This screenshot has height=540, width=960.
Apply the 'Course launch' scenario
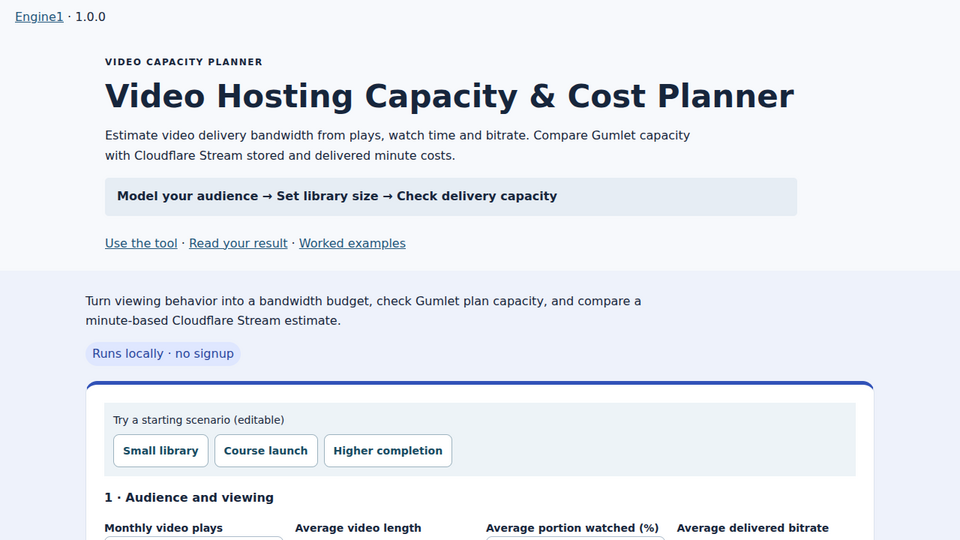coord(266,451)
